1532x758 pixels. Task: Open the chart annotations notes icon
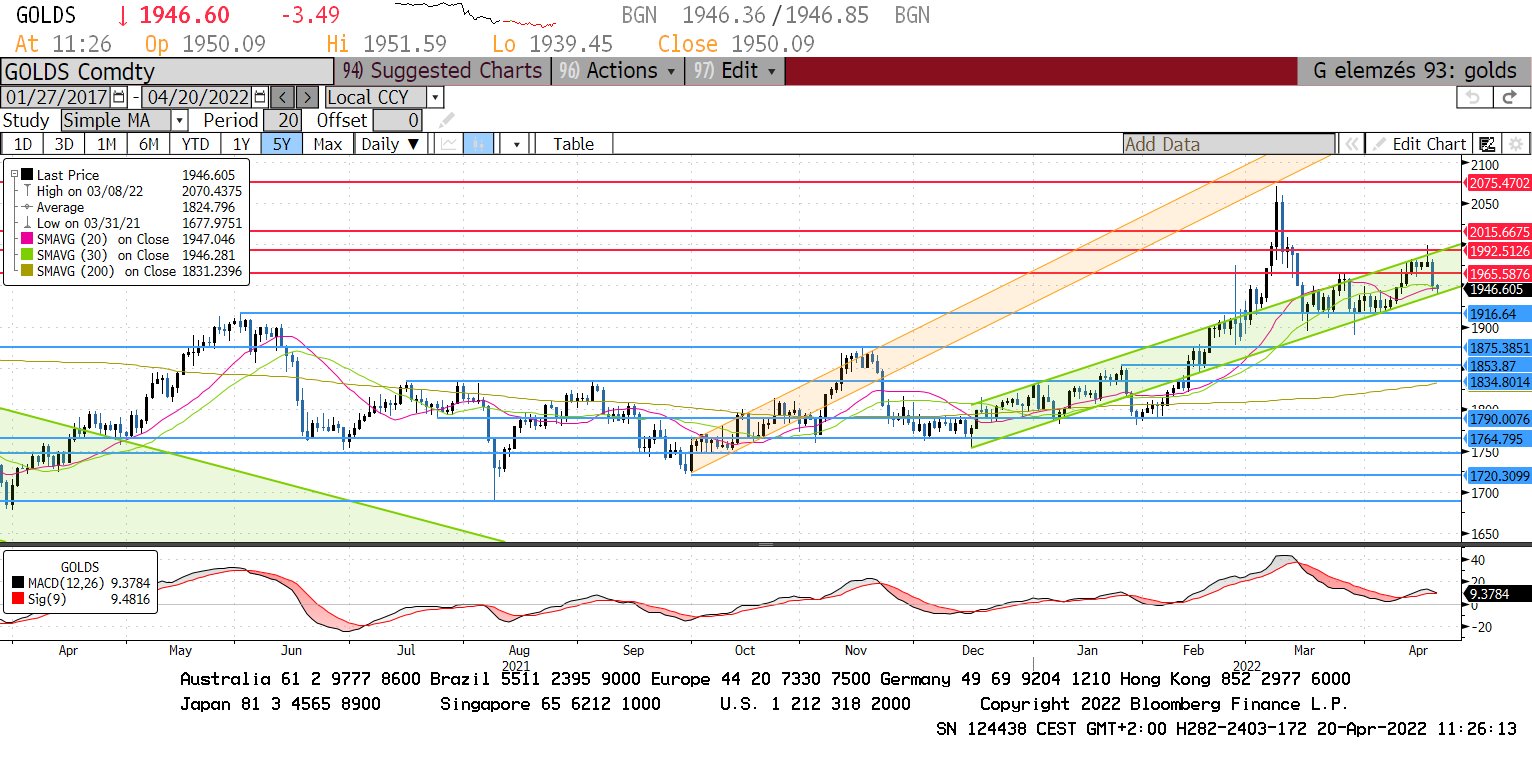click(1487, 144)
